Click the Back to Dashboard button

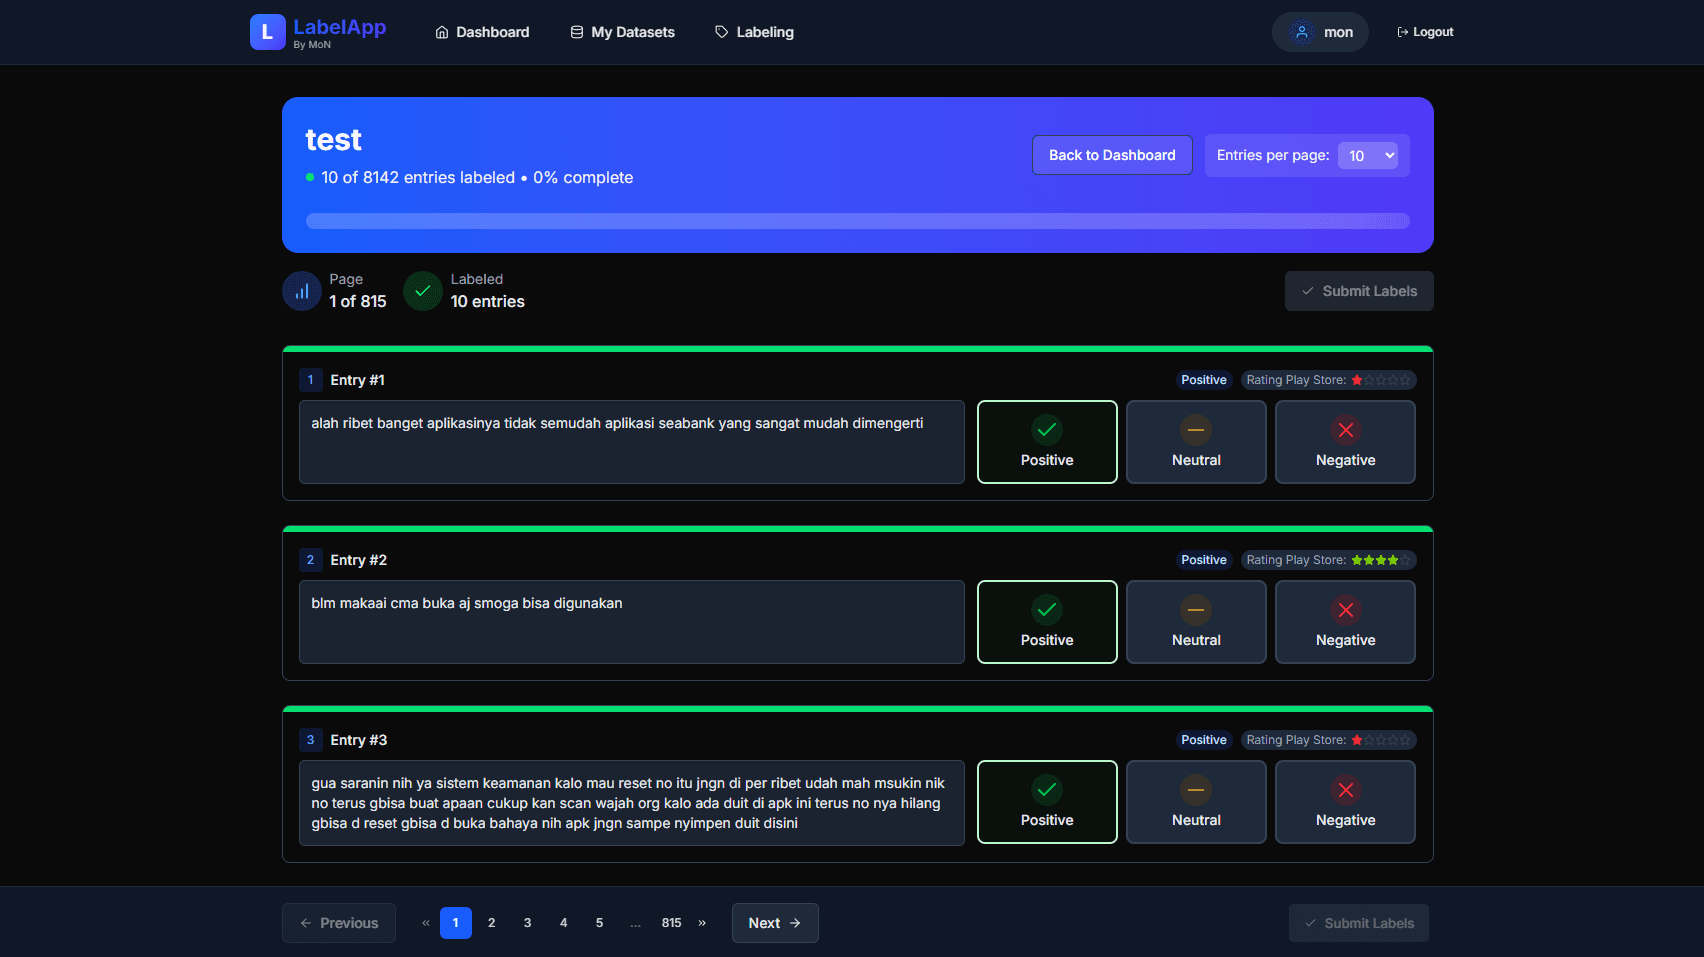coord(1111,155)
